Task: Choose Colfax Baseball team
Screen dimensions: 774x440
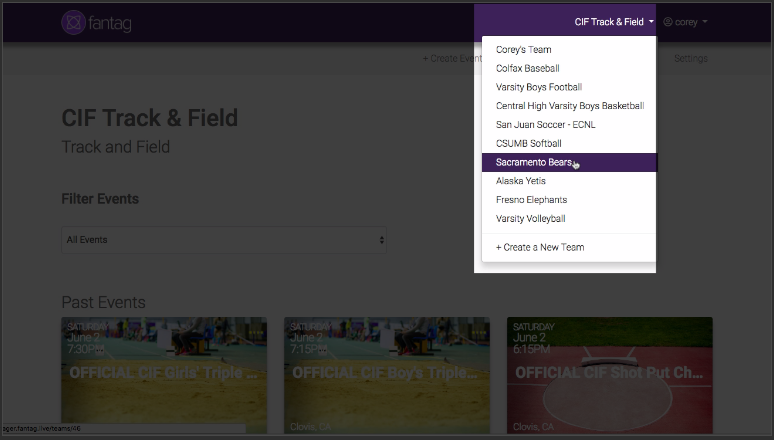Action: point(569,68)
